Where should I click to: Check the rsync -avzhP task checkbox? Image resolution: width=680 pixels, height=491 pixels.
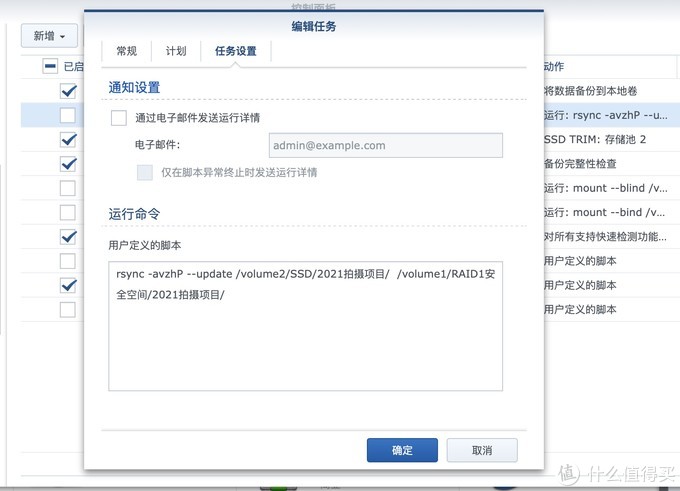(x=68, y=115)
